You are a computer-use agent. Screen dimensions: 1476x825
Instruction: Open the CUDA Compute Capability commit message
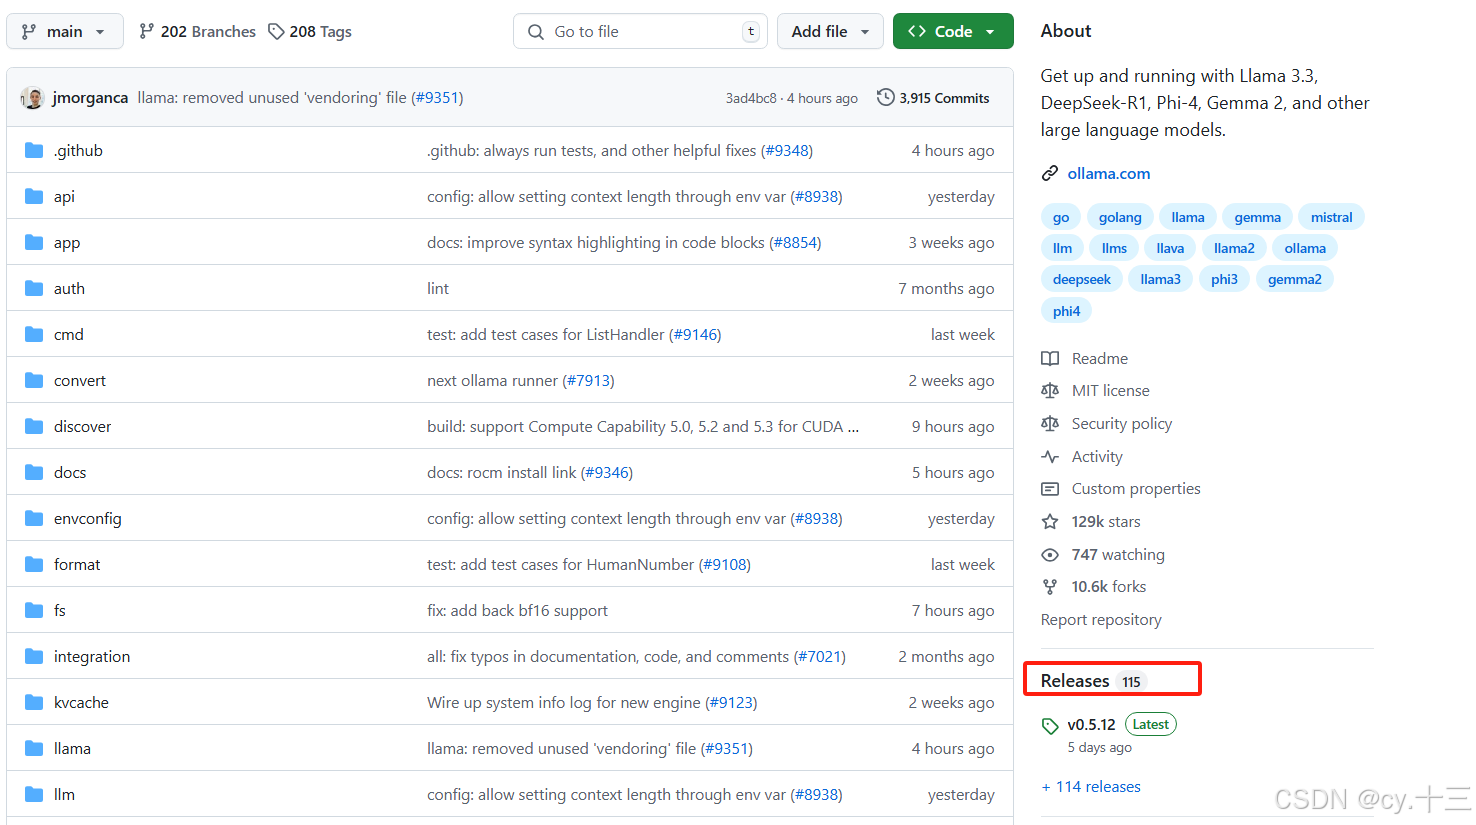[643, 427]
